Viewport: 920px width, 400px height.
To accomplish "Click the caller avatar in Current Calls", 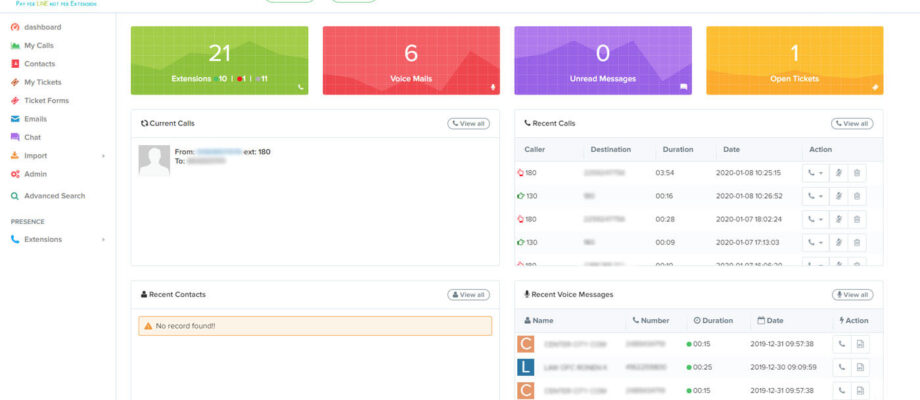I will pyautogui.click(x=154, y=160).
